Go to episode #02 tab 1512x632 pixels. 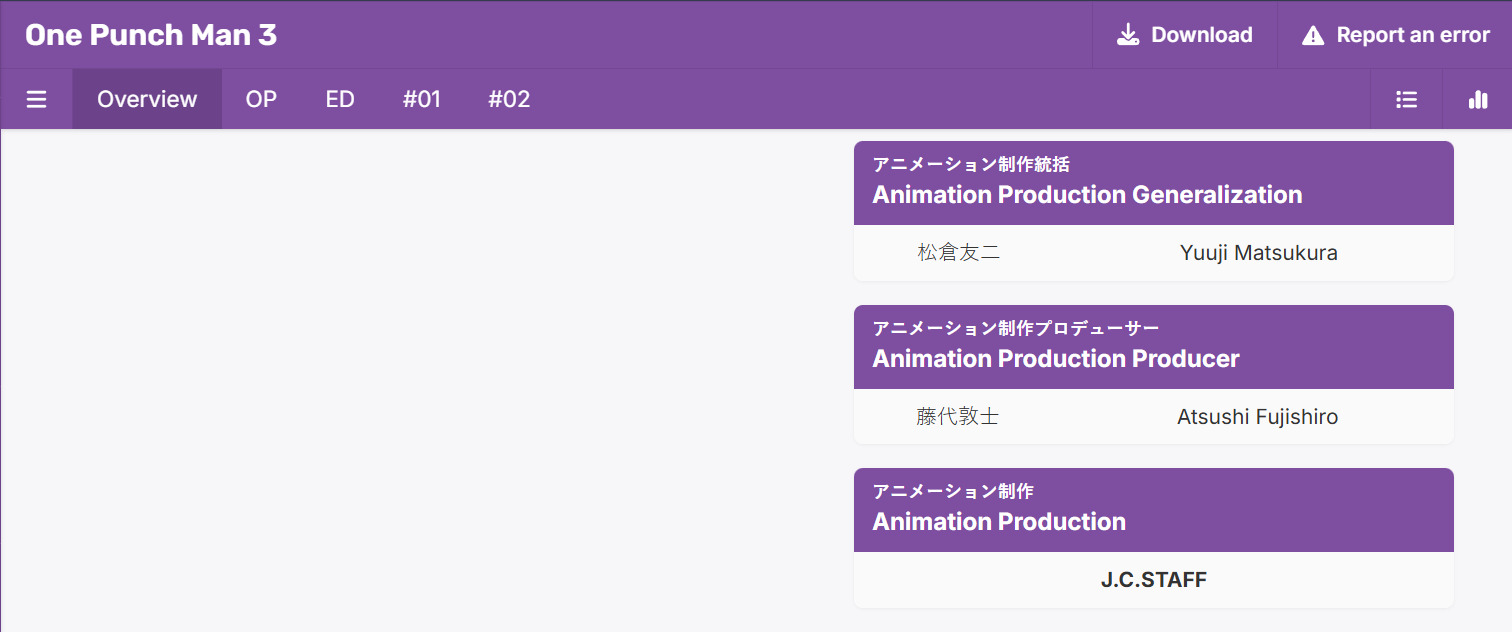click(x=509, y=99)
